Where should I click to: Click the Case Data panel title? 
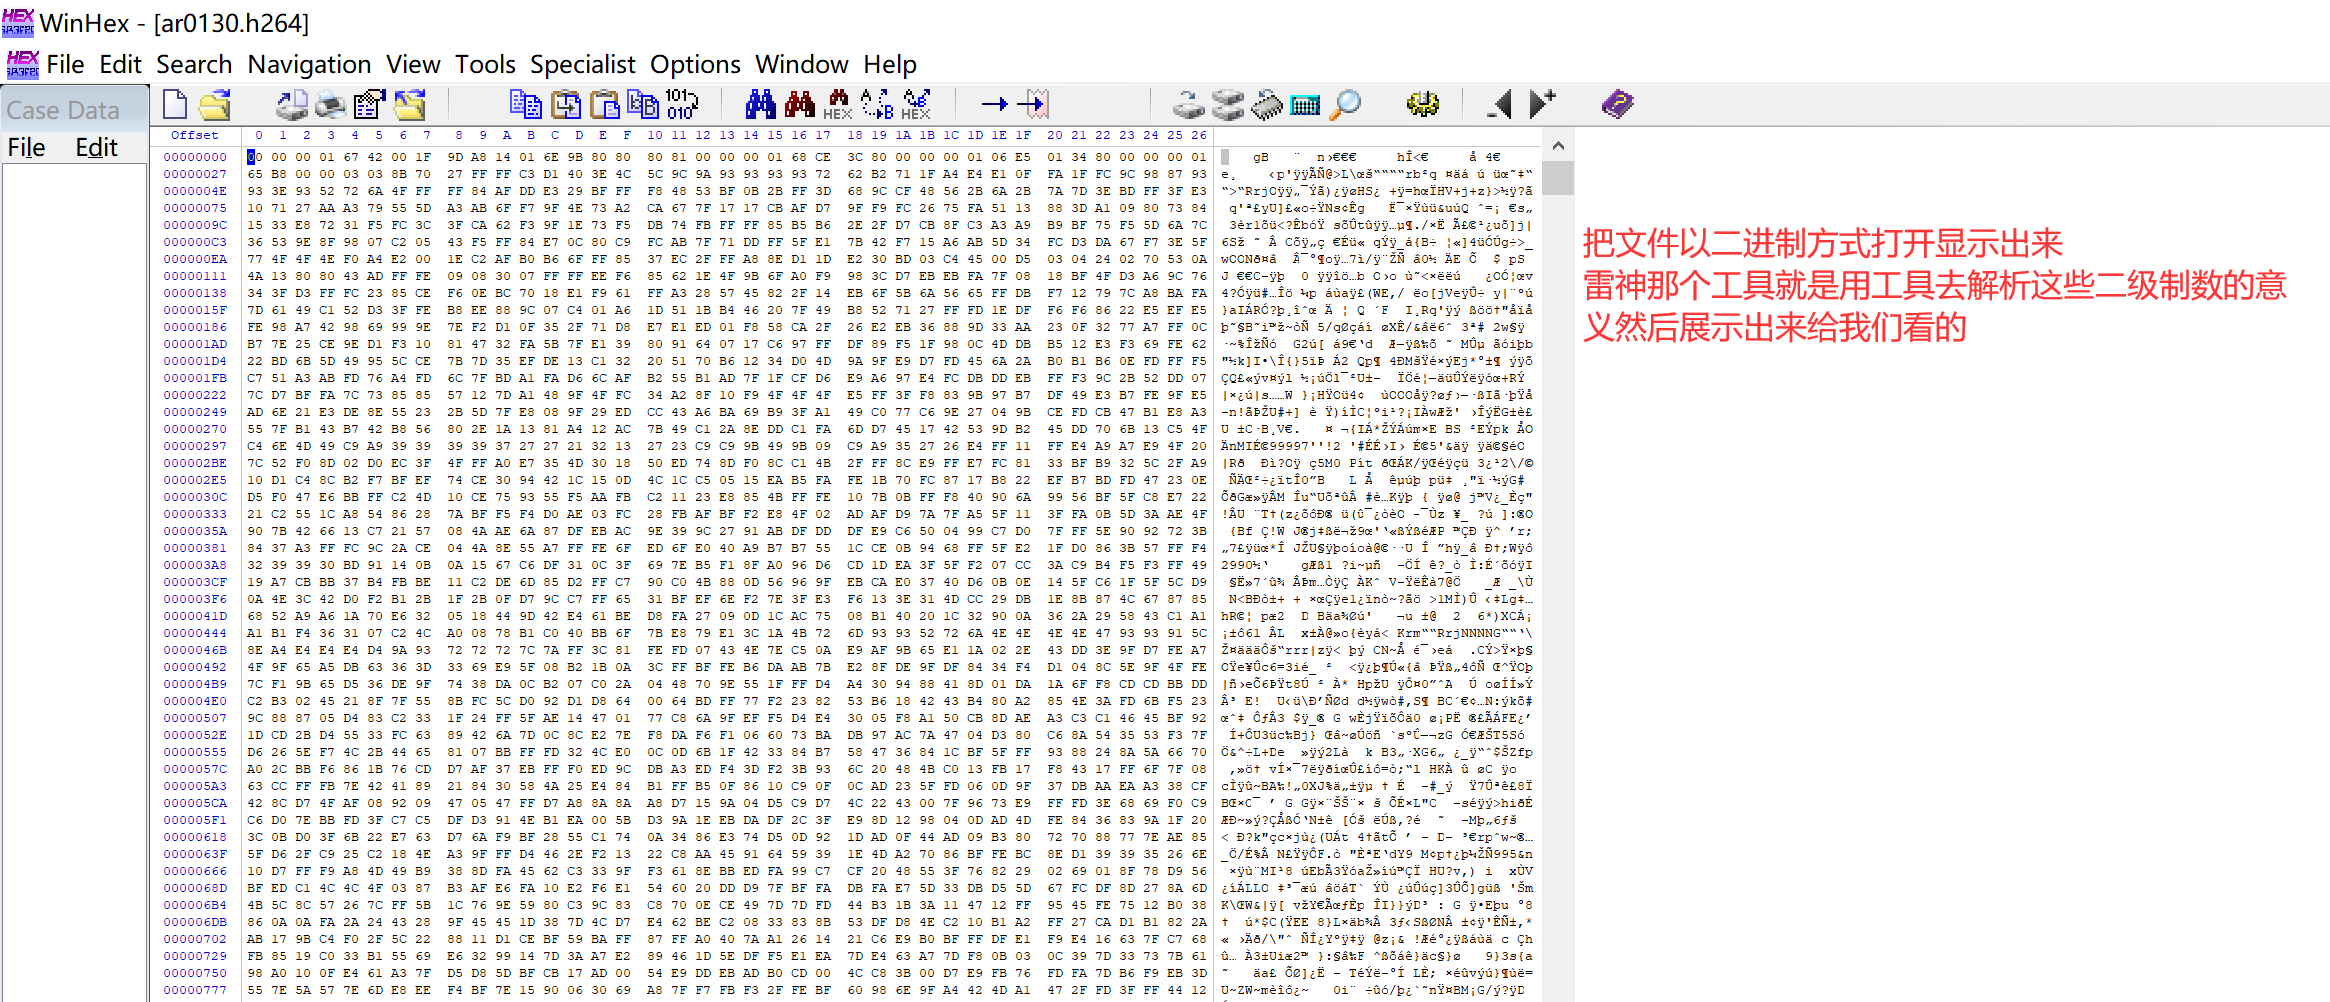(x=63, y=110)
